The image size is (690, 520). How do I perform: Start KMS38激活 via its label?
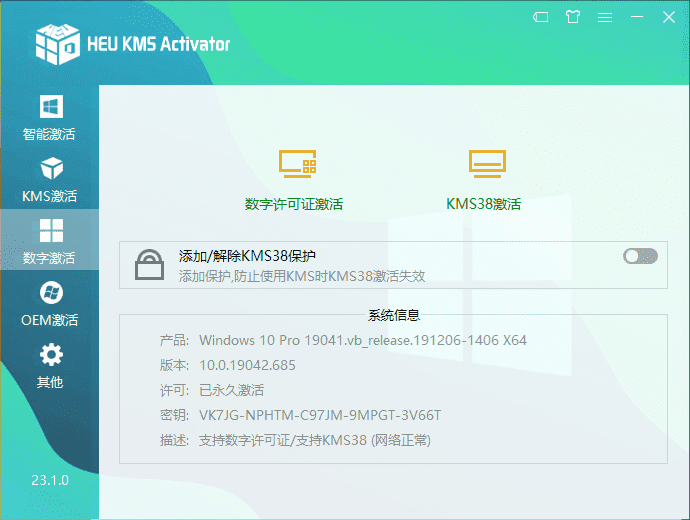pyautogui.click(x=483, y=204)
